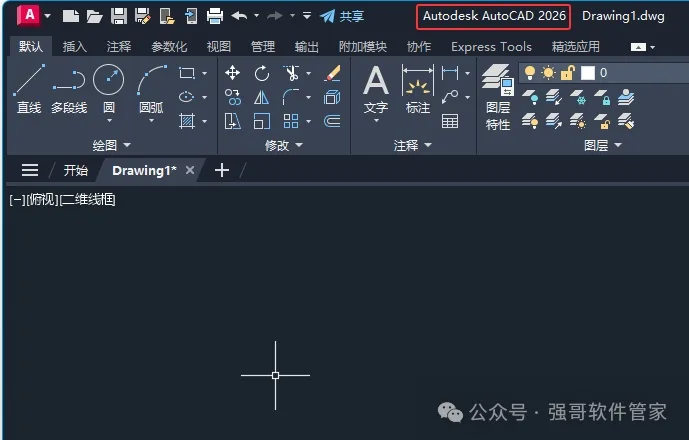Open the file tab hamburger menu
689x440 pixels.
(x=30, y=170)
